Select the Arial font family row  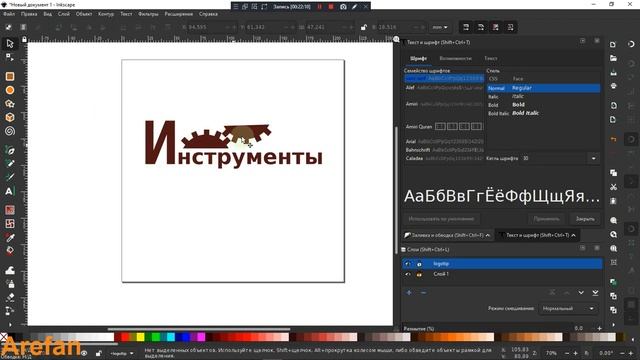[x=444, y=142]
